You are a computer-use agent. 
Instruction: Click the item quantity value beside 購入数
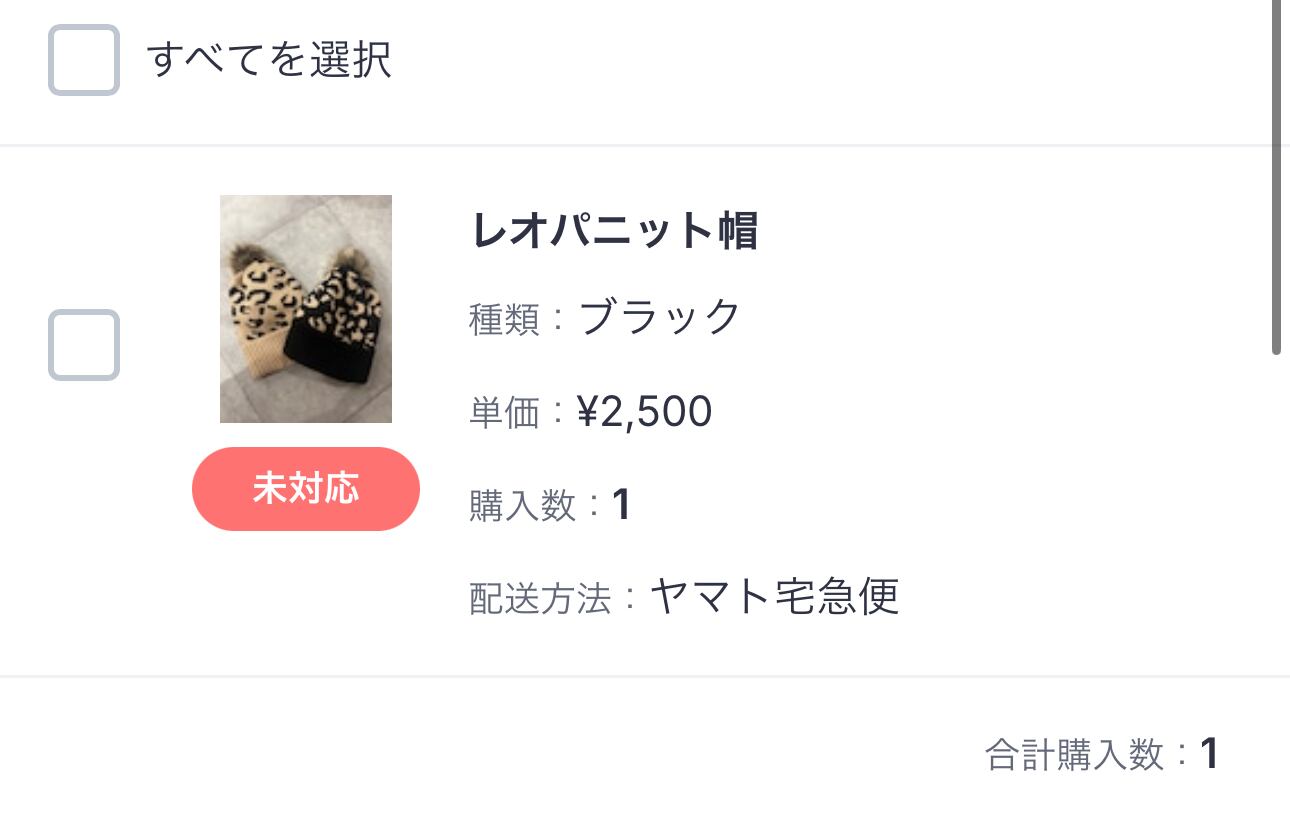622,505
